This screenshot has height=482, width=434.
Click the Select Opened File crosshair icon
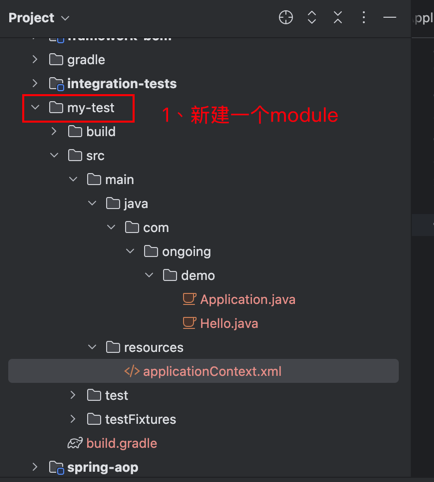(x=286, y=17)
